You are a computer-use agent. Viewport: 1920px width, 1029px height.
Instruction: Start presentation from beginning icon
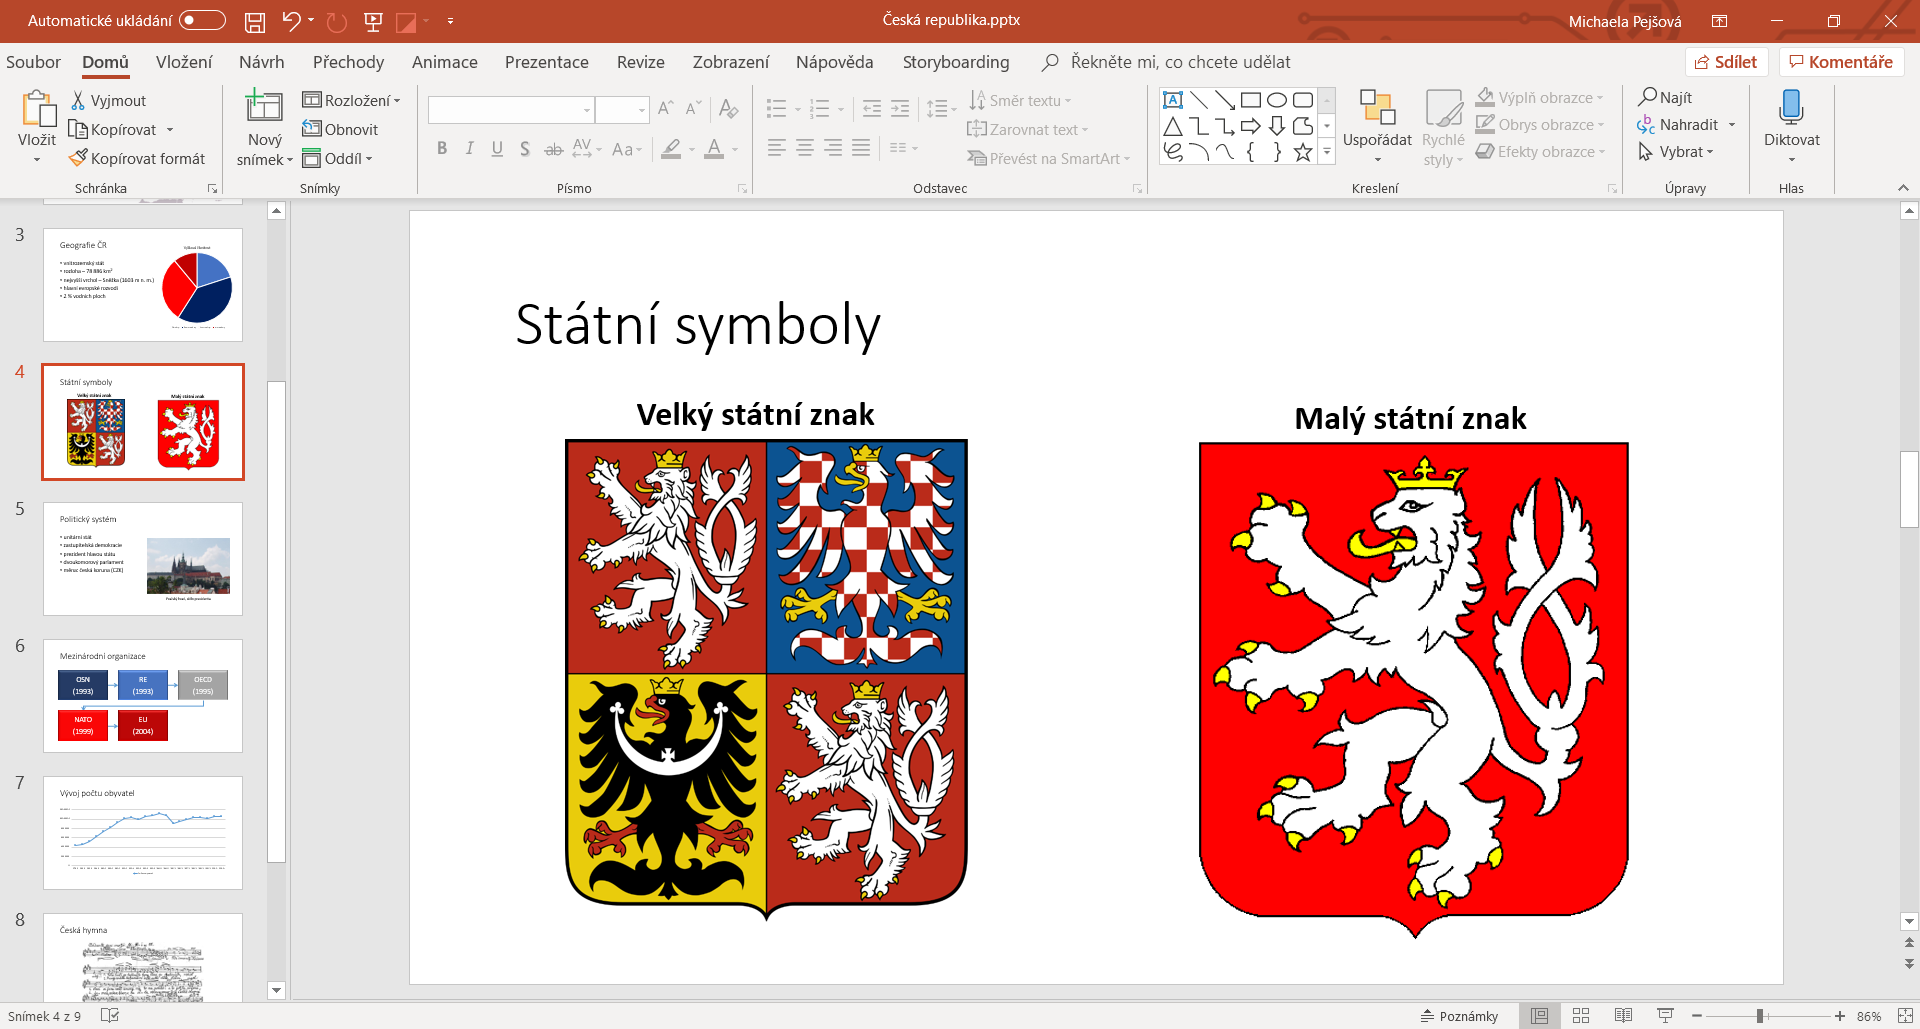click(x=373, y=21)
